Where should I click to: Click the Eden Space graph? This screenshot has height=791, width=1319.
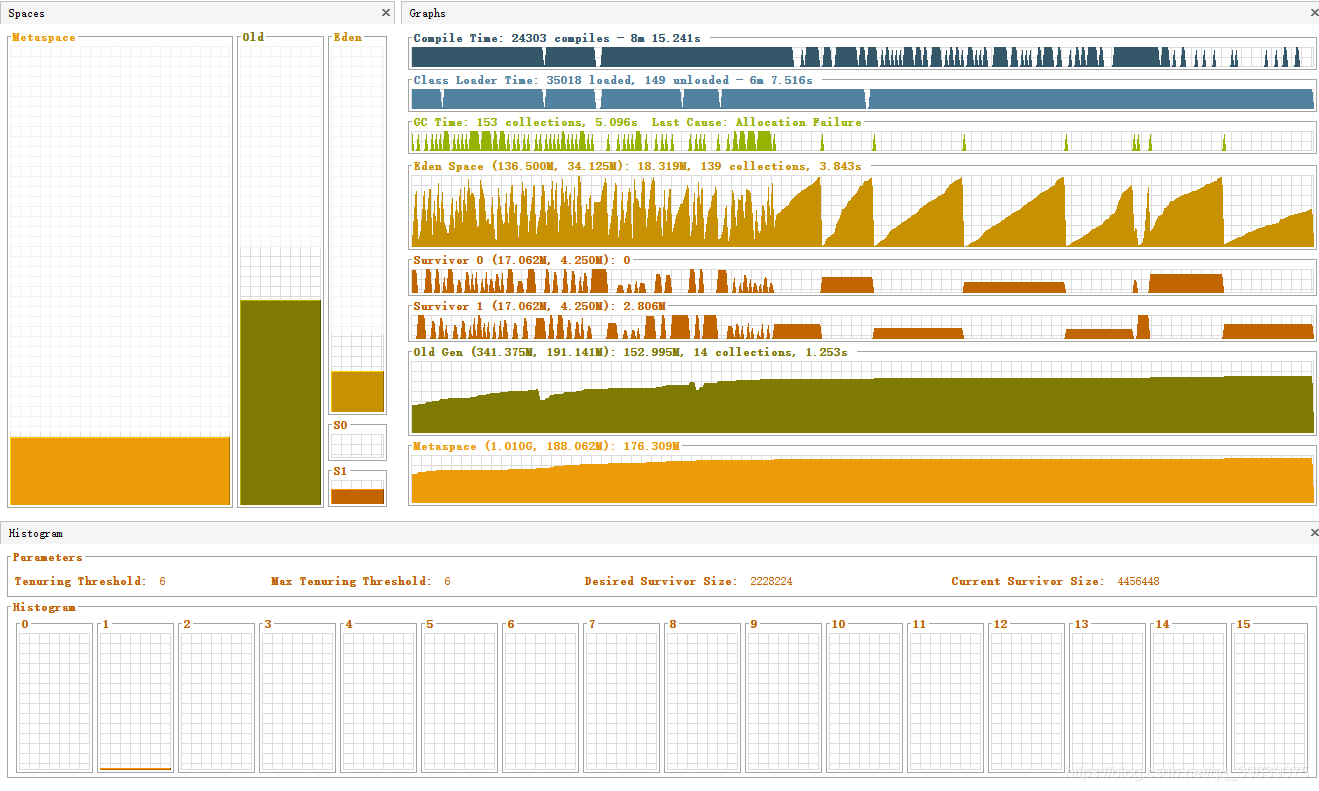[x=862, y=211]
